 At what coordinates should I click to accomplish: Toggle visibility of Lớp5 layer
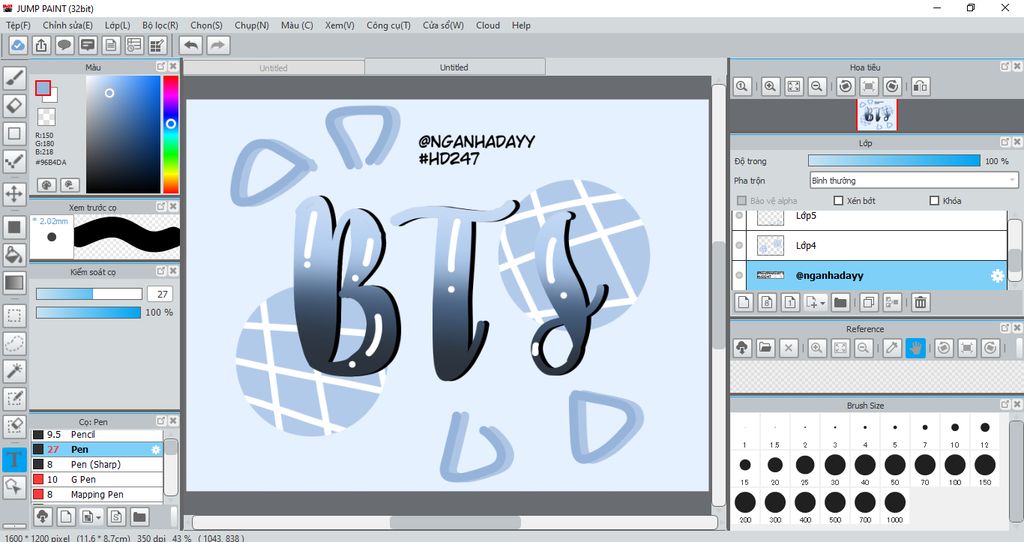click(739, 215)
